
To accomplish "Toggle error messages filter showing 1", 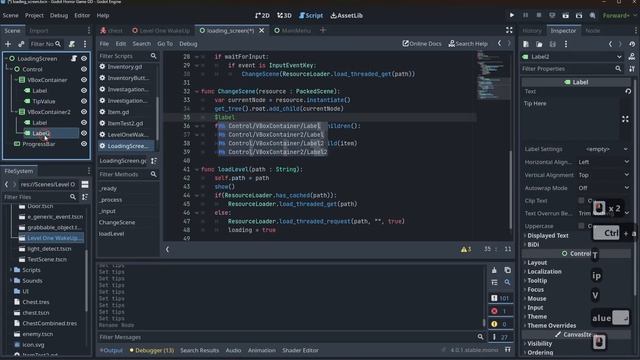I will point(500,311).
